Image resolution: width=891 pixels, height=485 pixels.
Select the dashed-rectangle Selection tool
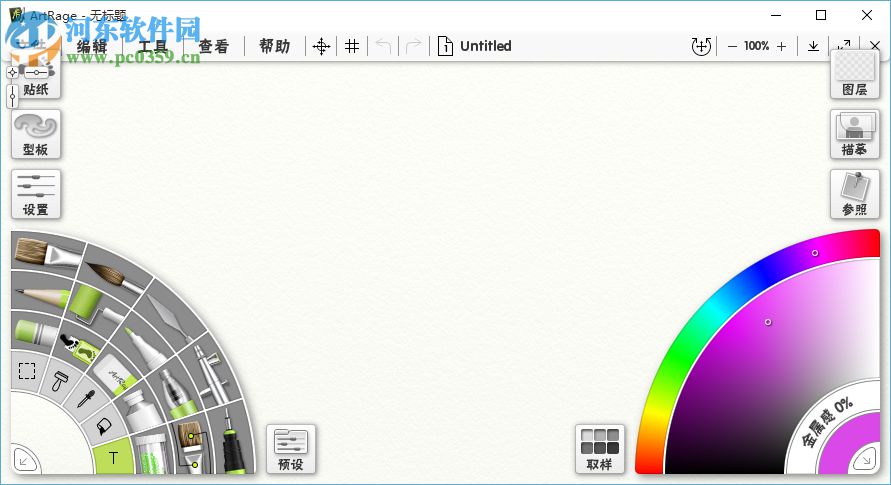[x=27, y=371]
